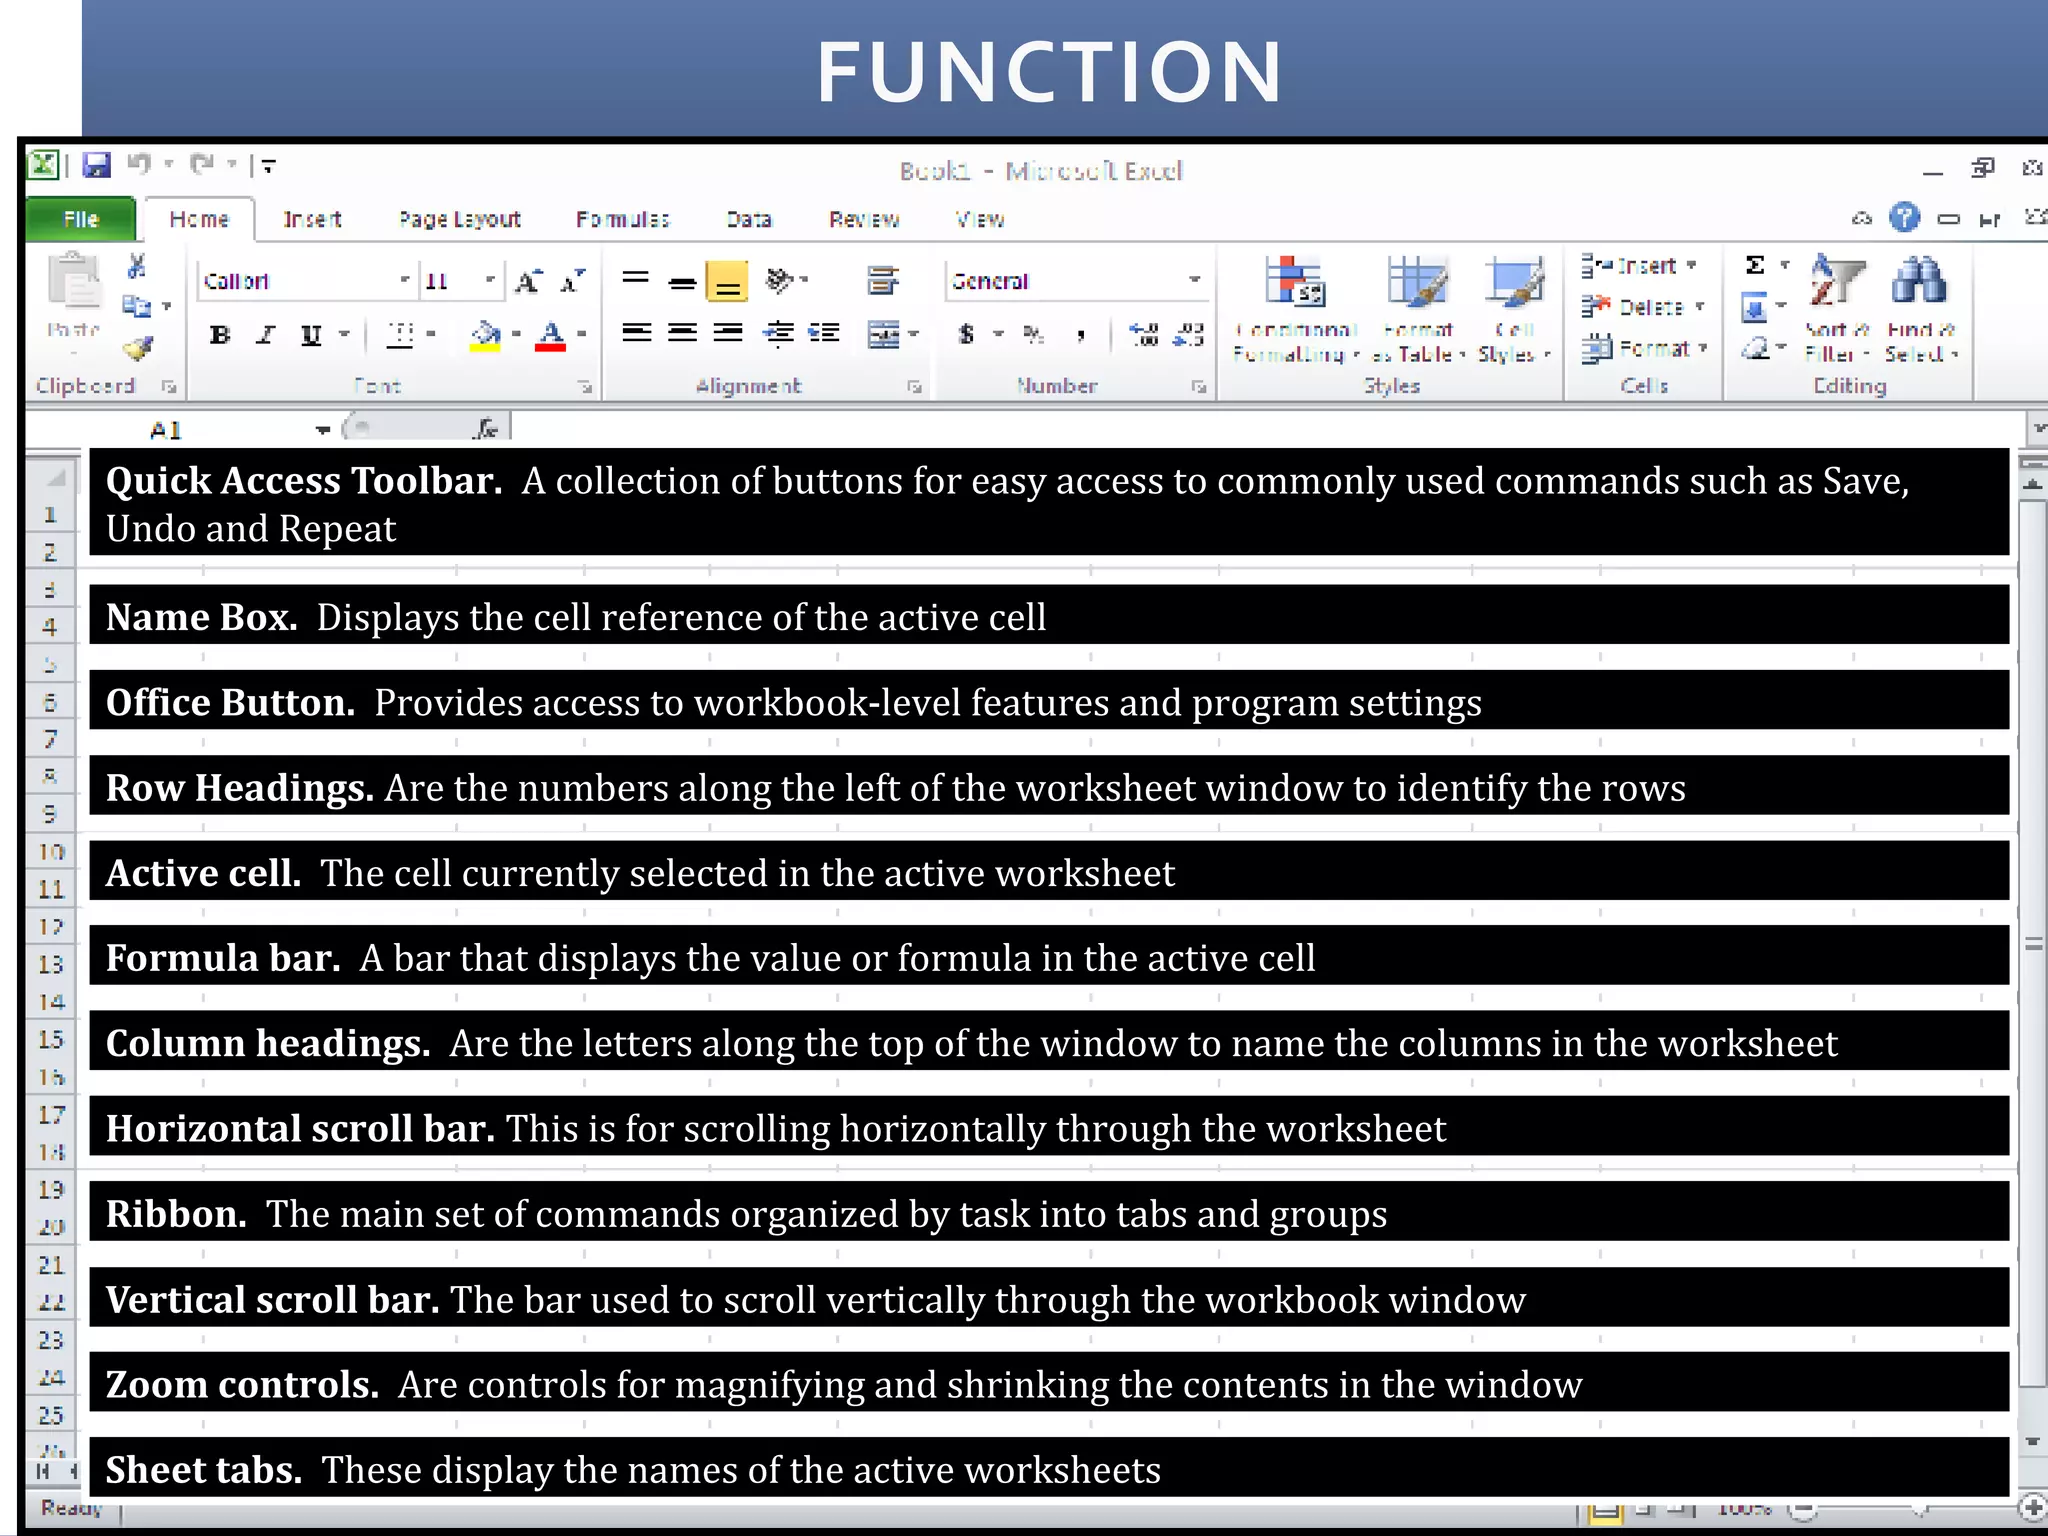Click the Redo icon in Quick Access Toolbar
The width and height of the screenshot is (2048, 1536).
[202, 164]
